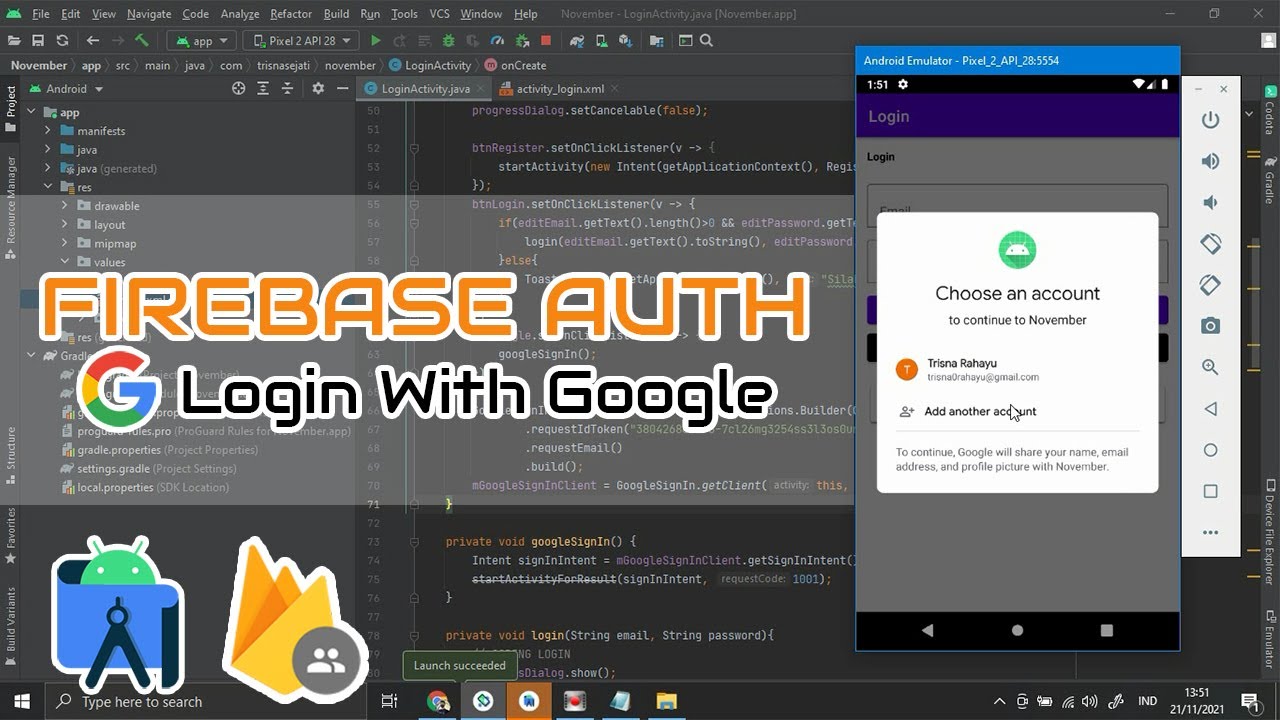Expand the manifests folder

click(47, 131)
